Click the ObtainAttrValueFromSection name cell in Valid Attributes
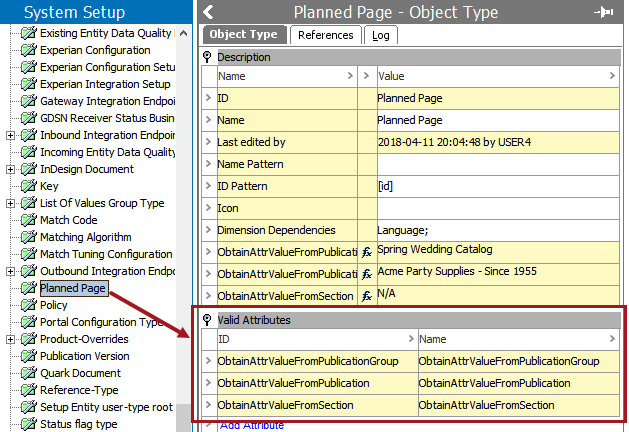The image size is (629, 432). coord(519,405)
